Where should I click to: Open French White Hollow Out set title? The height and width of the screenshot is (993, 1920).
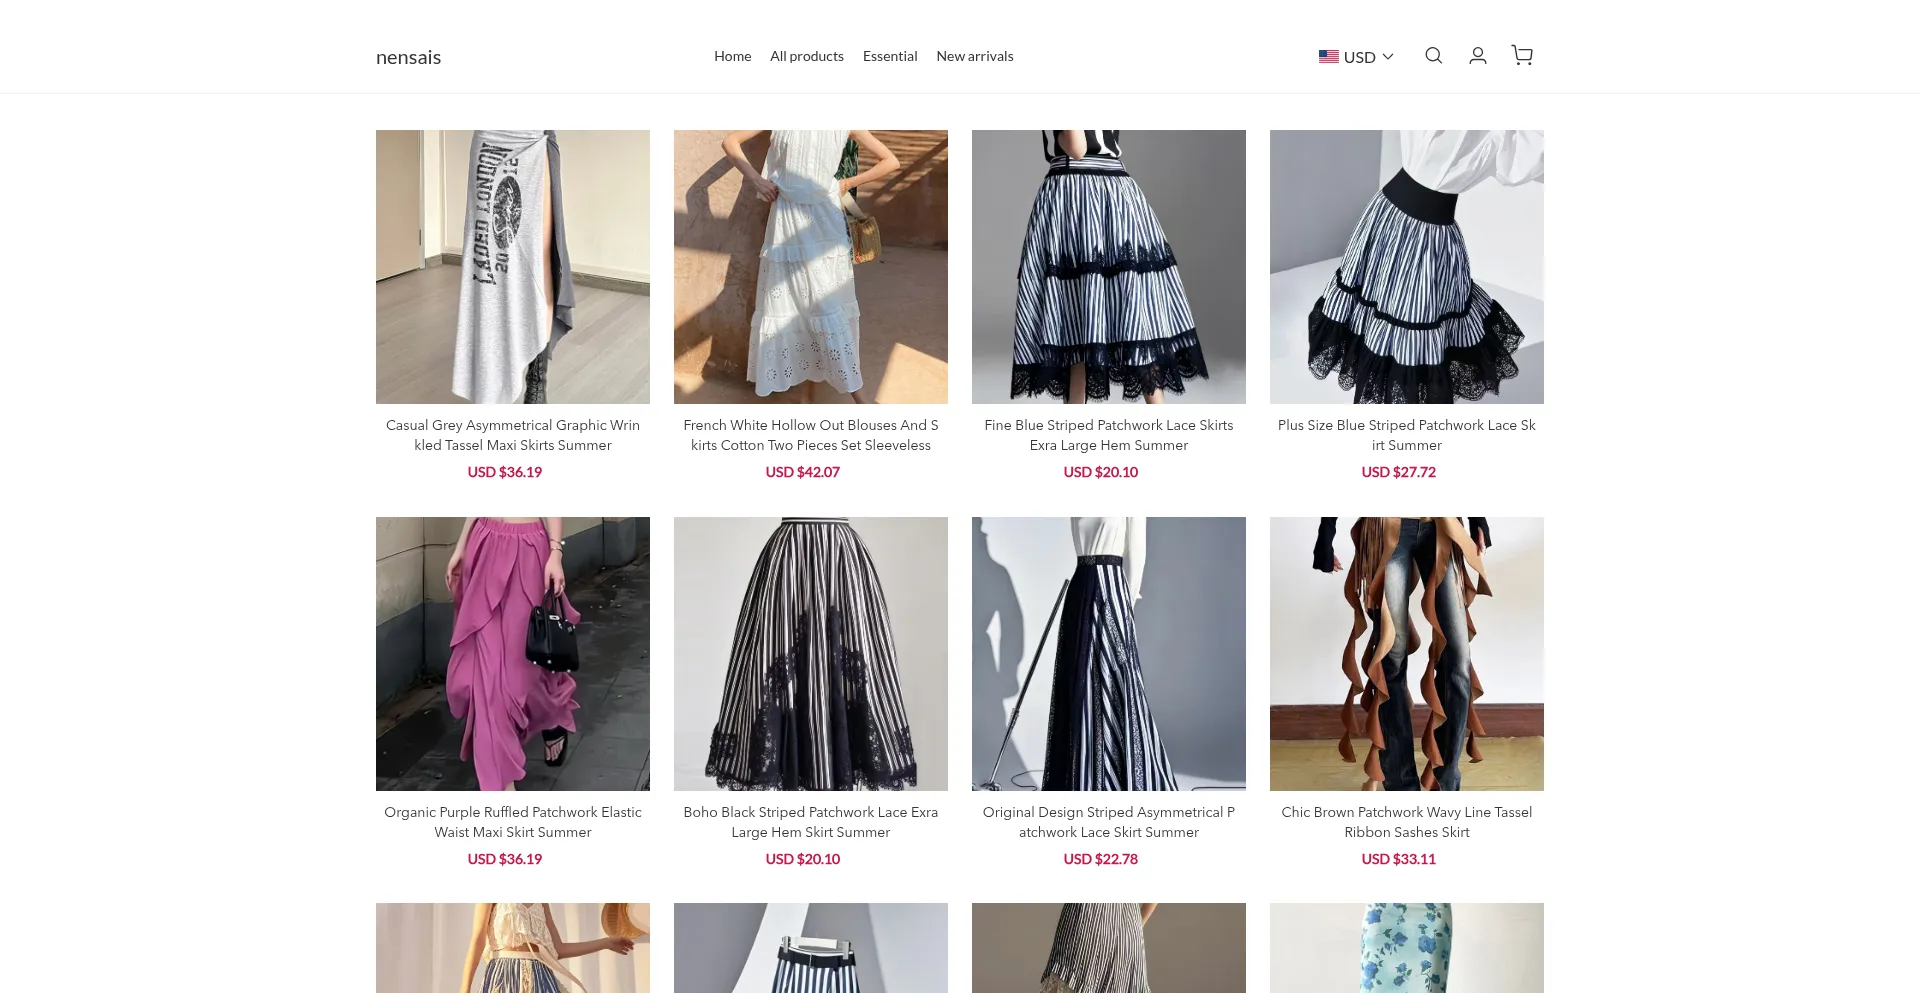(x=810, y=435)
